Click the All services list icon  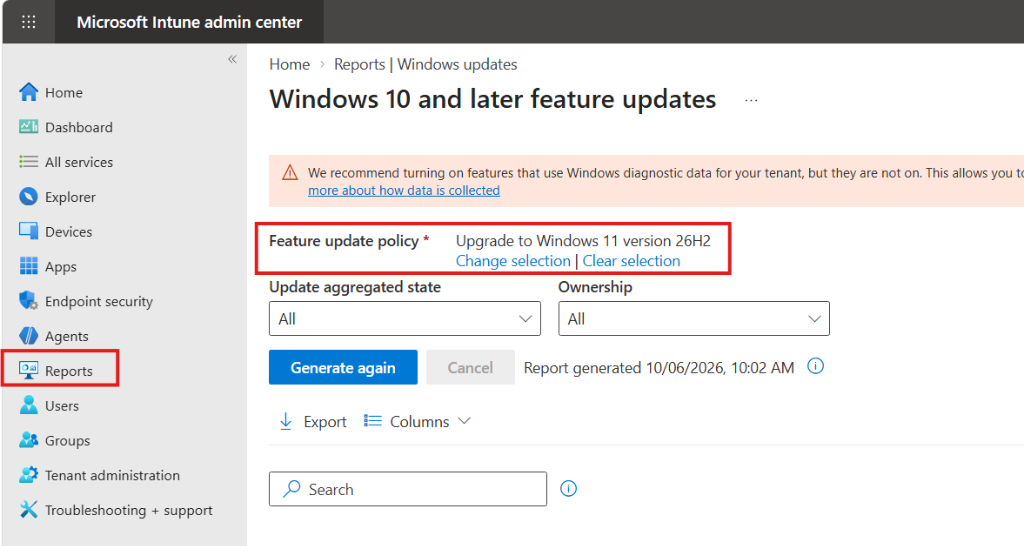(x=28, y=161)
